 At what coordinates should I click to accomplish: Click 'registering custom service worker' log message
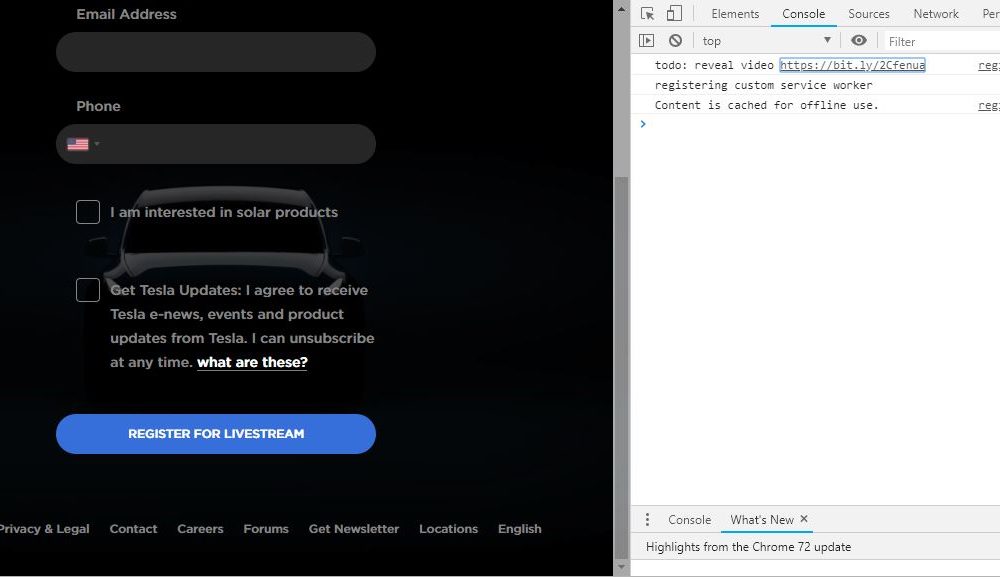coord(763,85)
